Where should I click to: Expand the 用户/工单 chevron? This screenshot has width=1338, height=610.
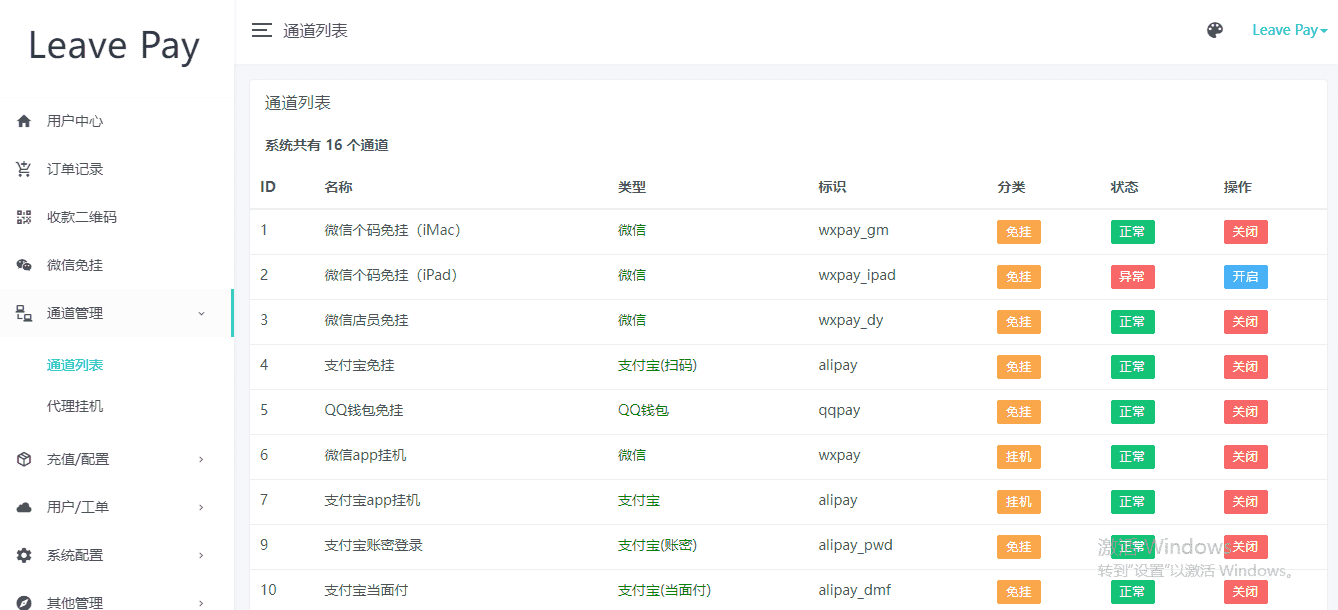coord(201,507)
